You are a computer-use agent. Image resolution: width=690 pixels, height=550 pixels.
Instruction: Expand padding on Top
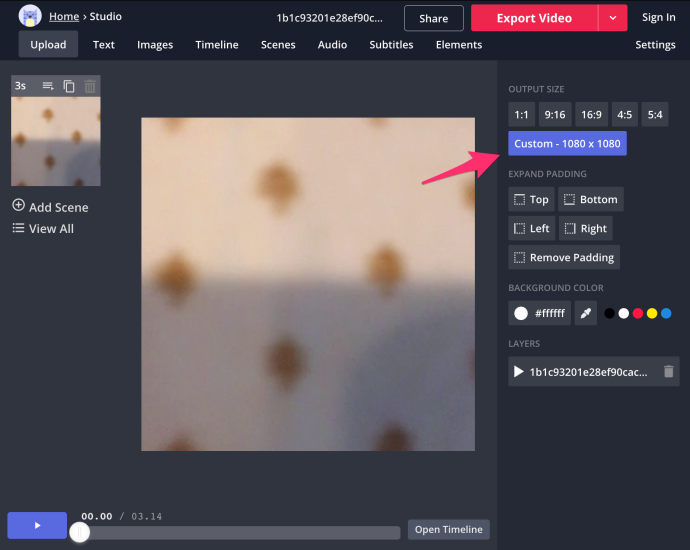[x=531, y=199]
